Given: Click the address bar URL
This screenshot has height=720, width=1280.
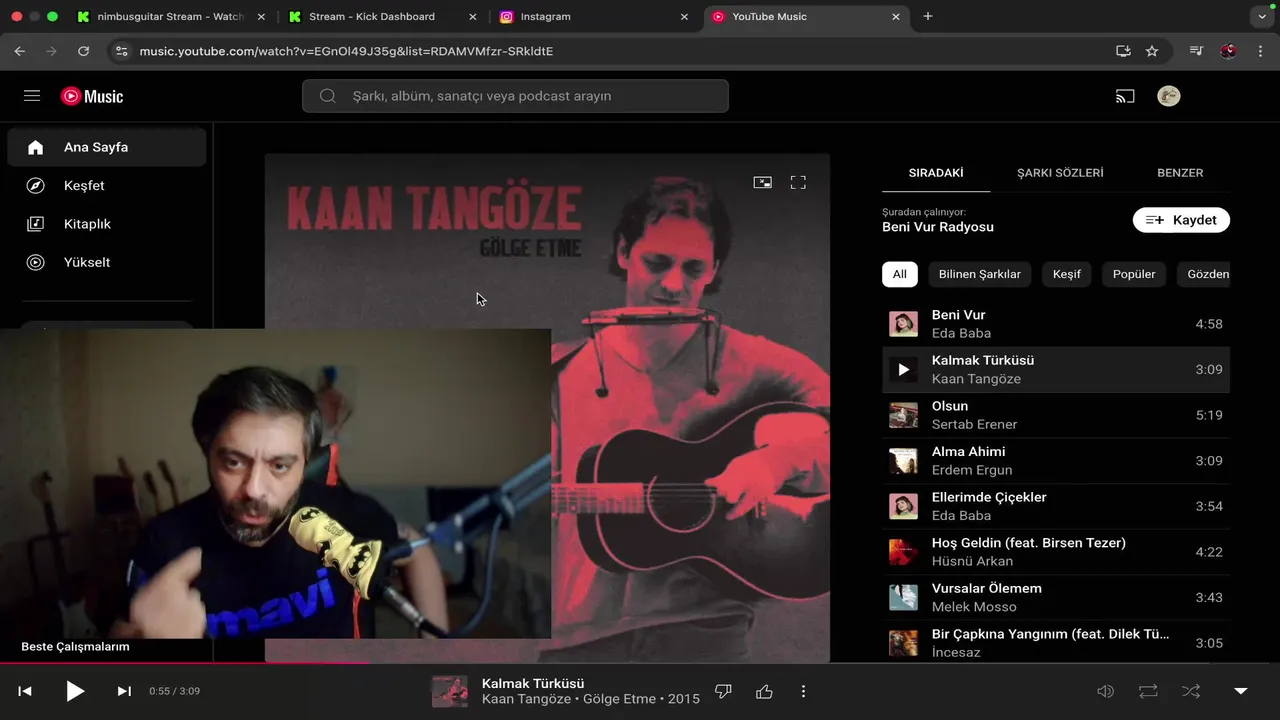Looking at the screenshot, I should (x=346, y=51).
